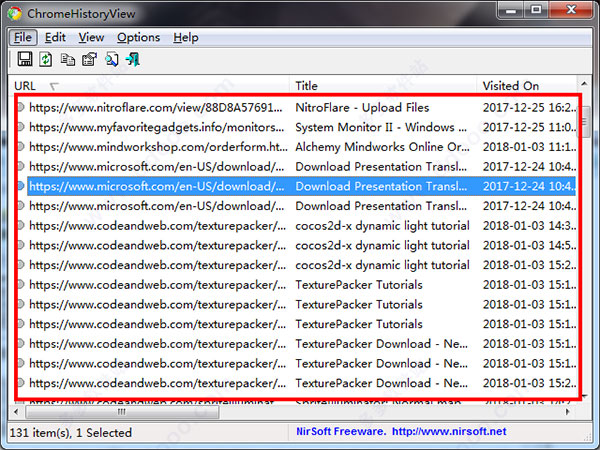Click cocos2d-x title in the 15:2 row
Image resolution: width=600 pixels, height=450 pixels.
(382, 265)
